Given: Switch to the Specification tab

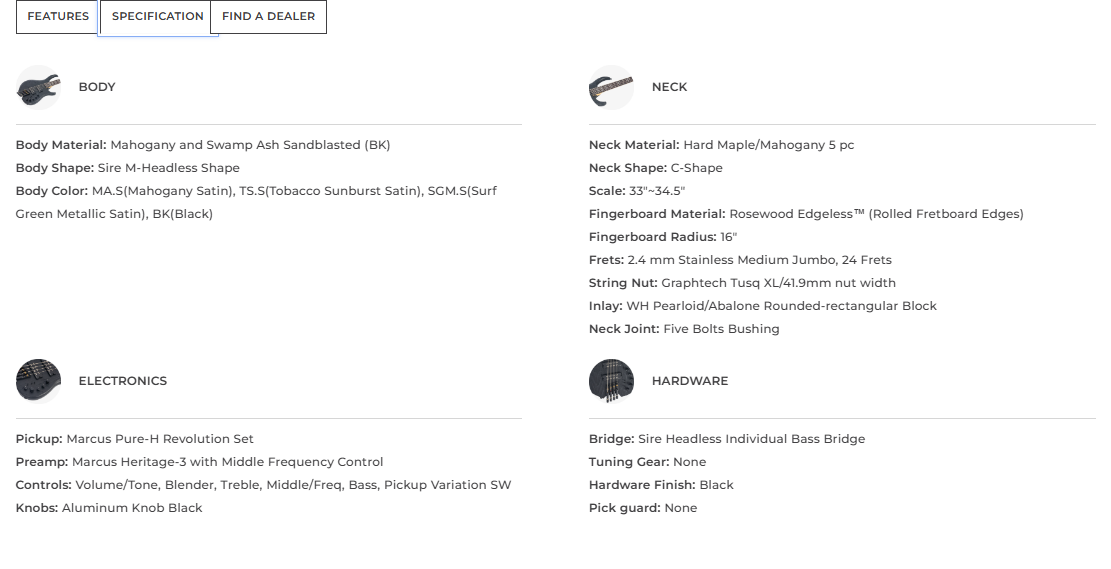Looking at the screenshot, I should pyautogui.click(x=157, y=17).
